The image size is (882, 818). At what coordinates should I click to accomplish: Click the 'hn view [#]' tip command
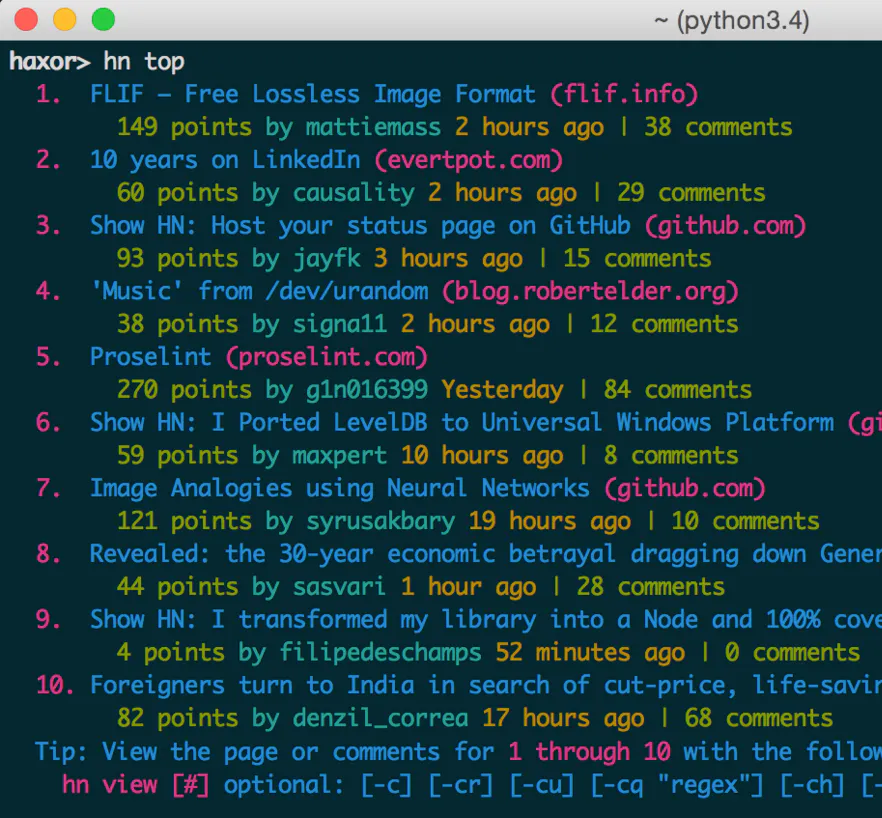(x=135, y=784)
